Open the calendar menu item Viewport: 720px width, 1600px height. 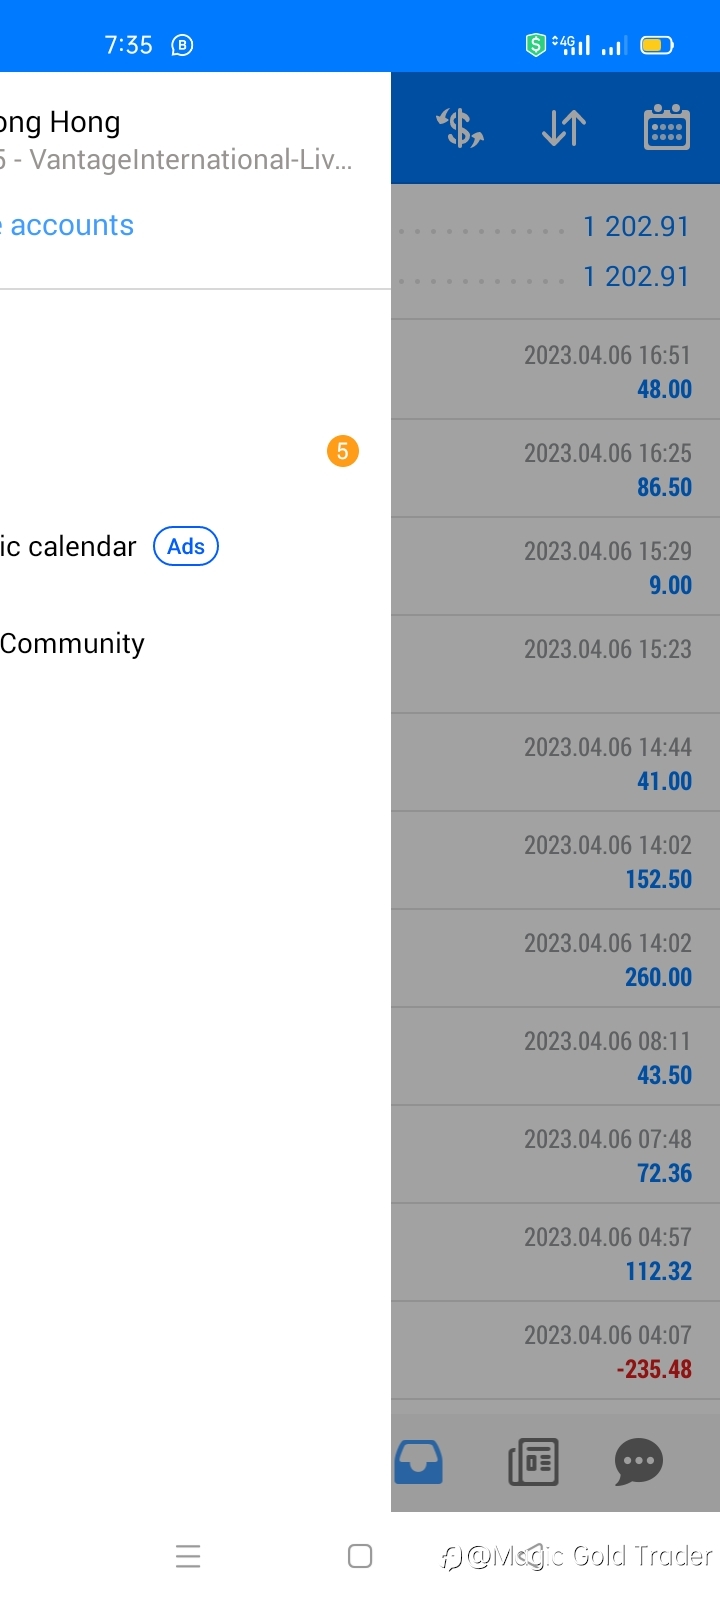(x=70, y=547)
